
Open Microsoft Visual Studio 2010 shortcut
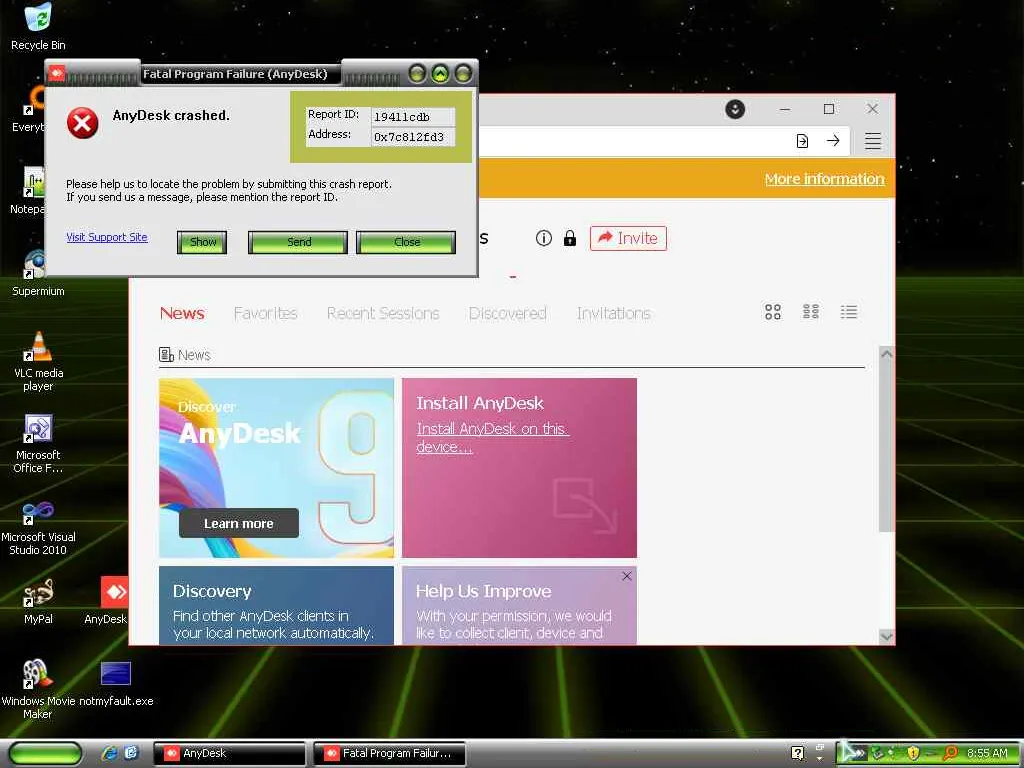[x=38, y=526]
